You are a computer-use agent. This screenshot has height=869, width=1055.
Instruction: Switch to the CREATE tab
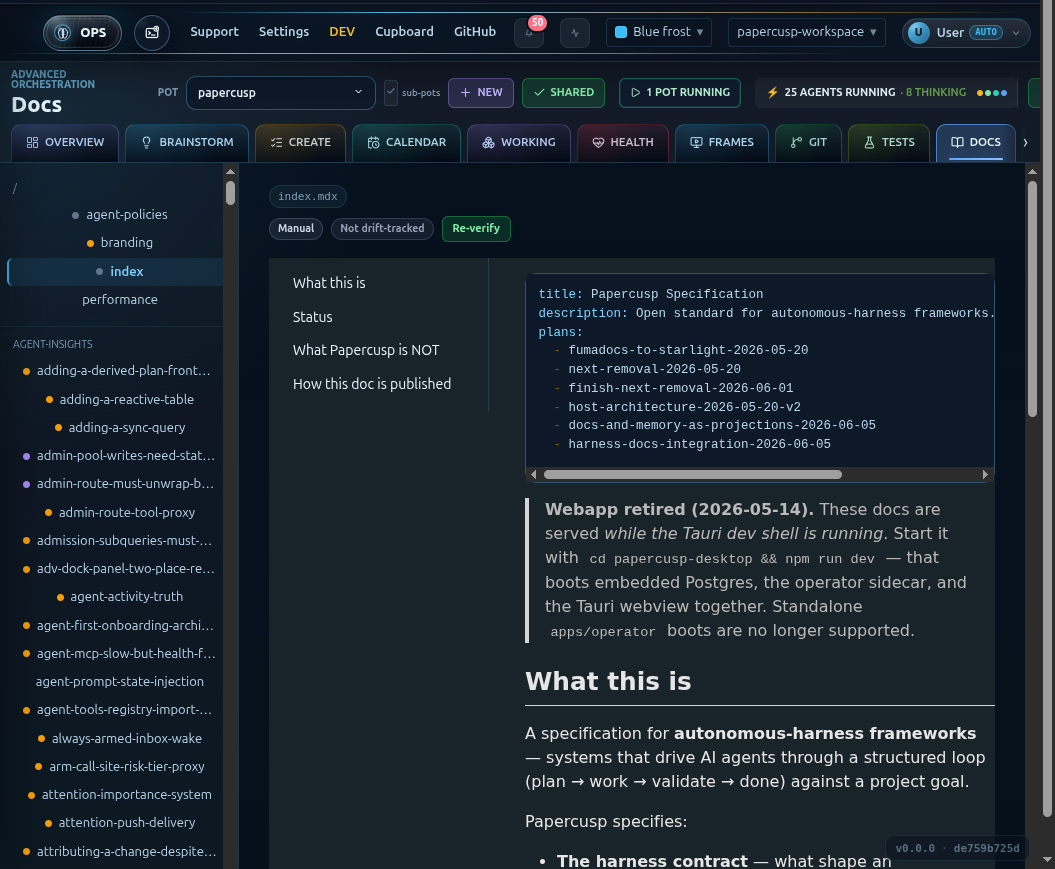click(x=301, y=143)
